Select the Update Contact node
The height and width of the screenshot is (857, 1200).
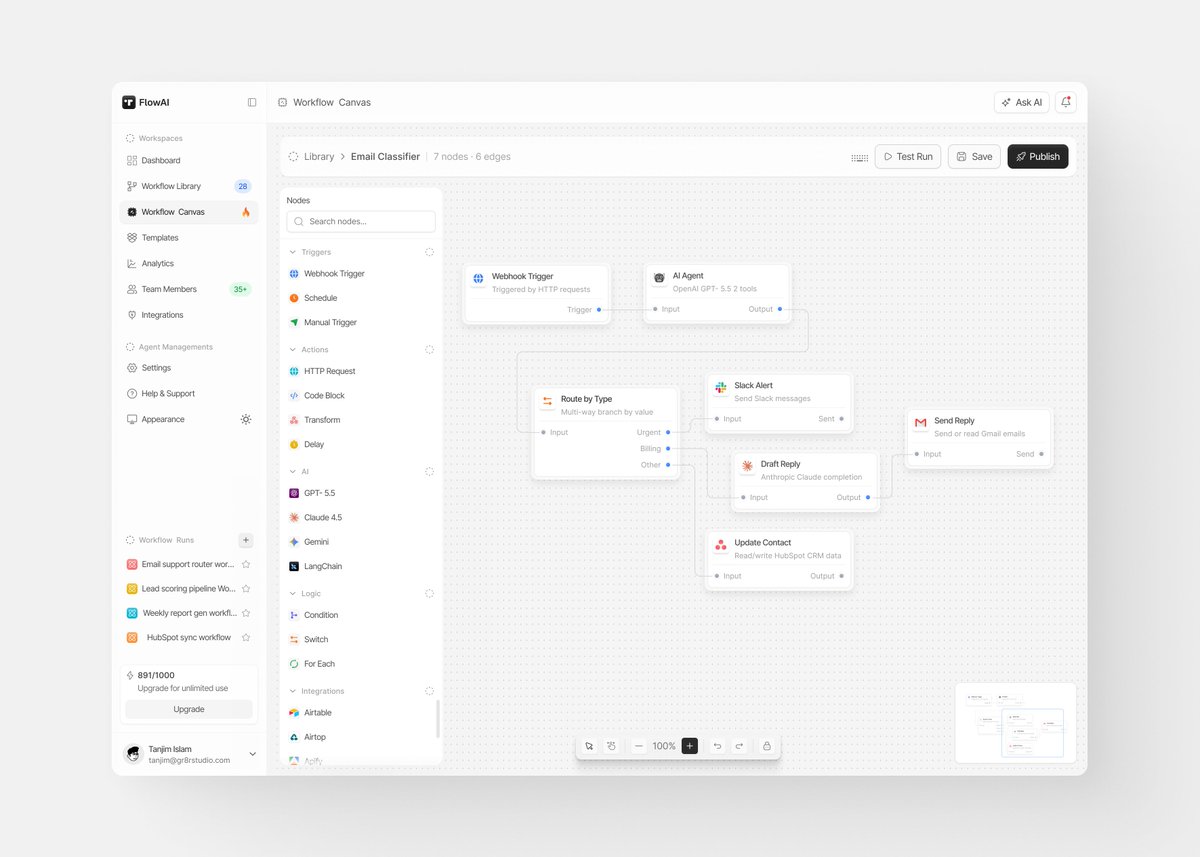tap(779, 561)
